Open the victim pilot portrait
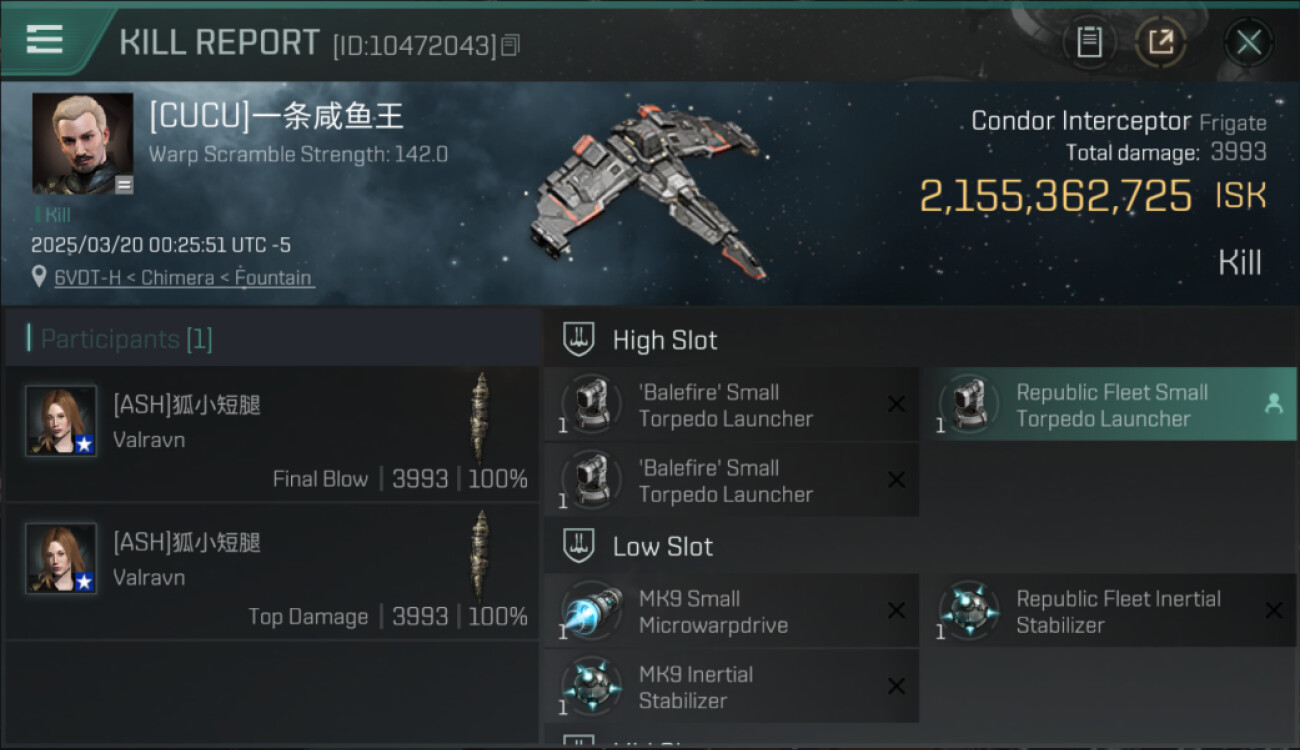The height and width of the screenshot is (750, 1300). pyautogui.click(x=83, y=144)
